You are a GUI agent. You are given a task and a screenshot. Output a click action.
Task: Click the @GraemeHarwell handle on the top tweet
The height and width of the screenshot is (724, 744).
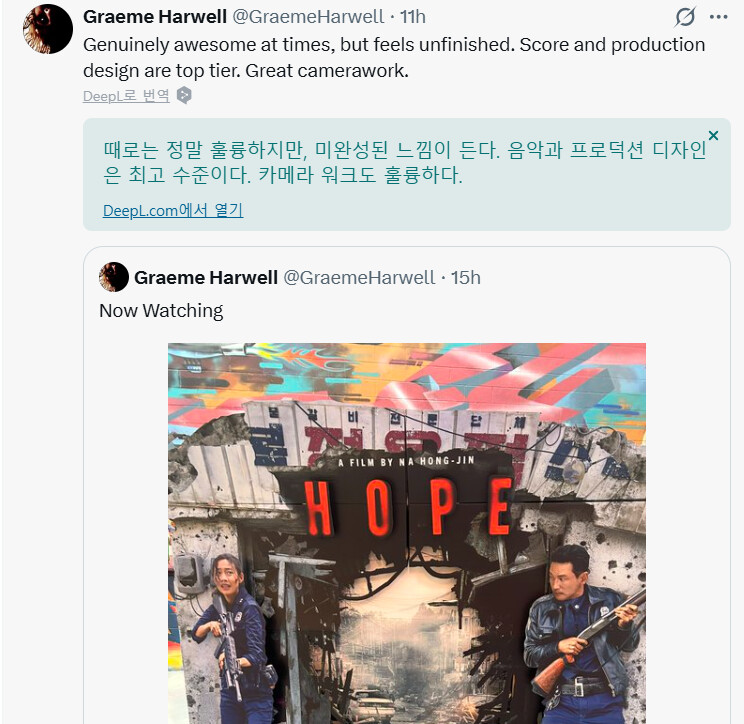click(308, 17)
